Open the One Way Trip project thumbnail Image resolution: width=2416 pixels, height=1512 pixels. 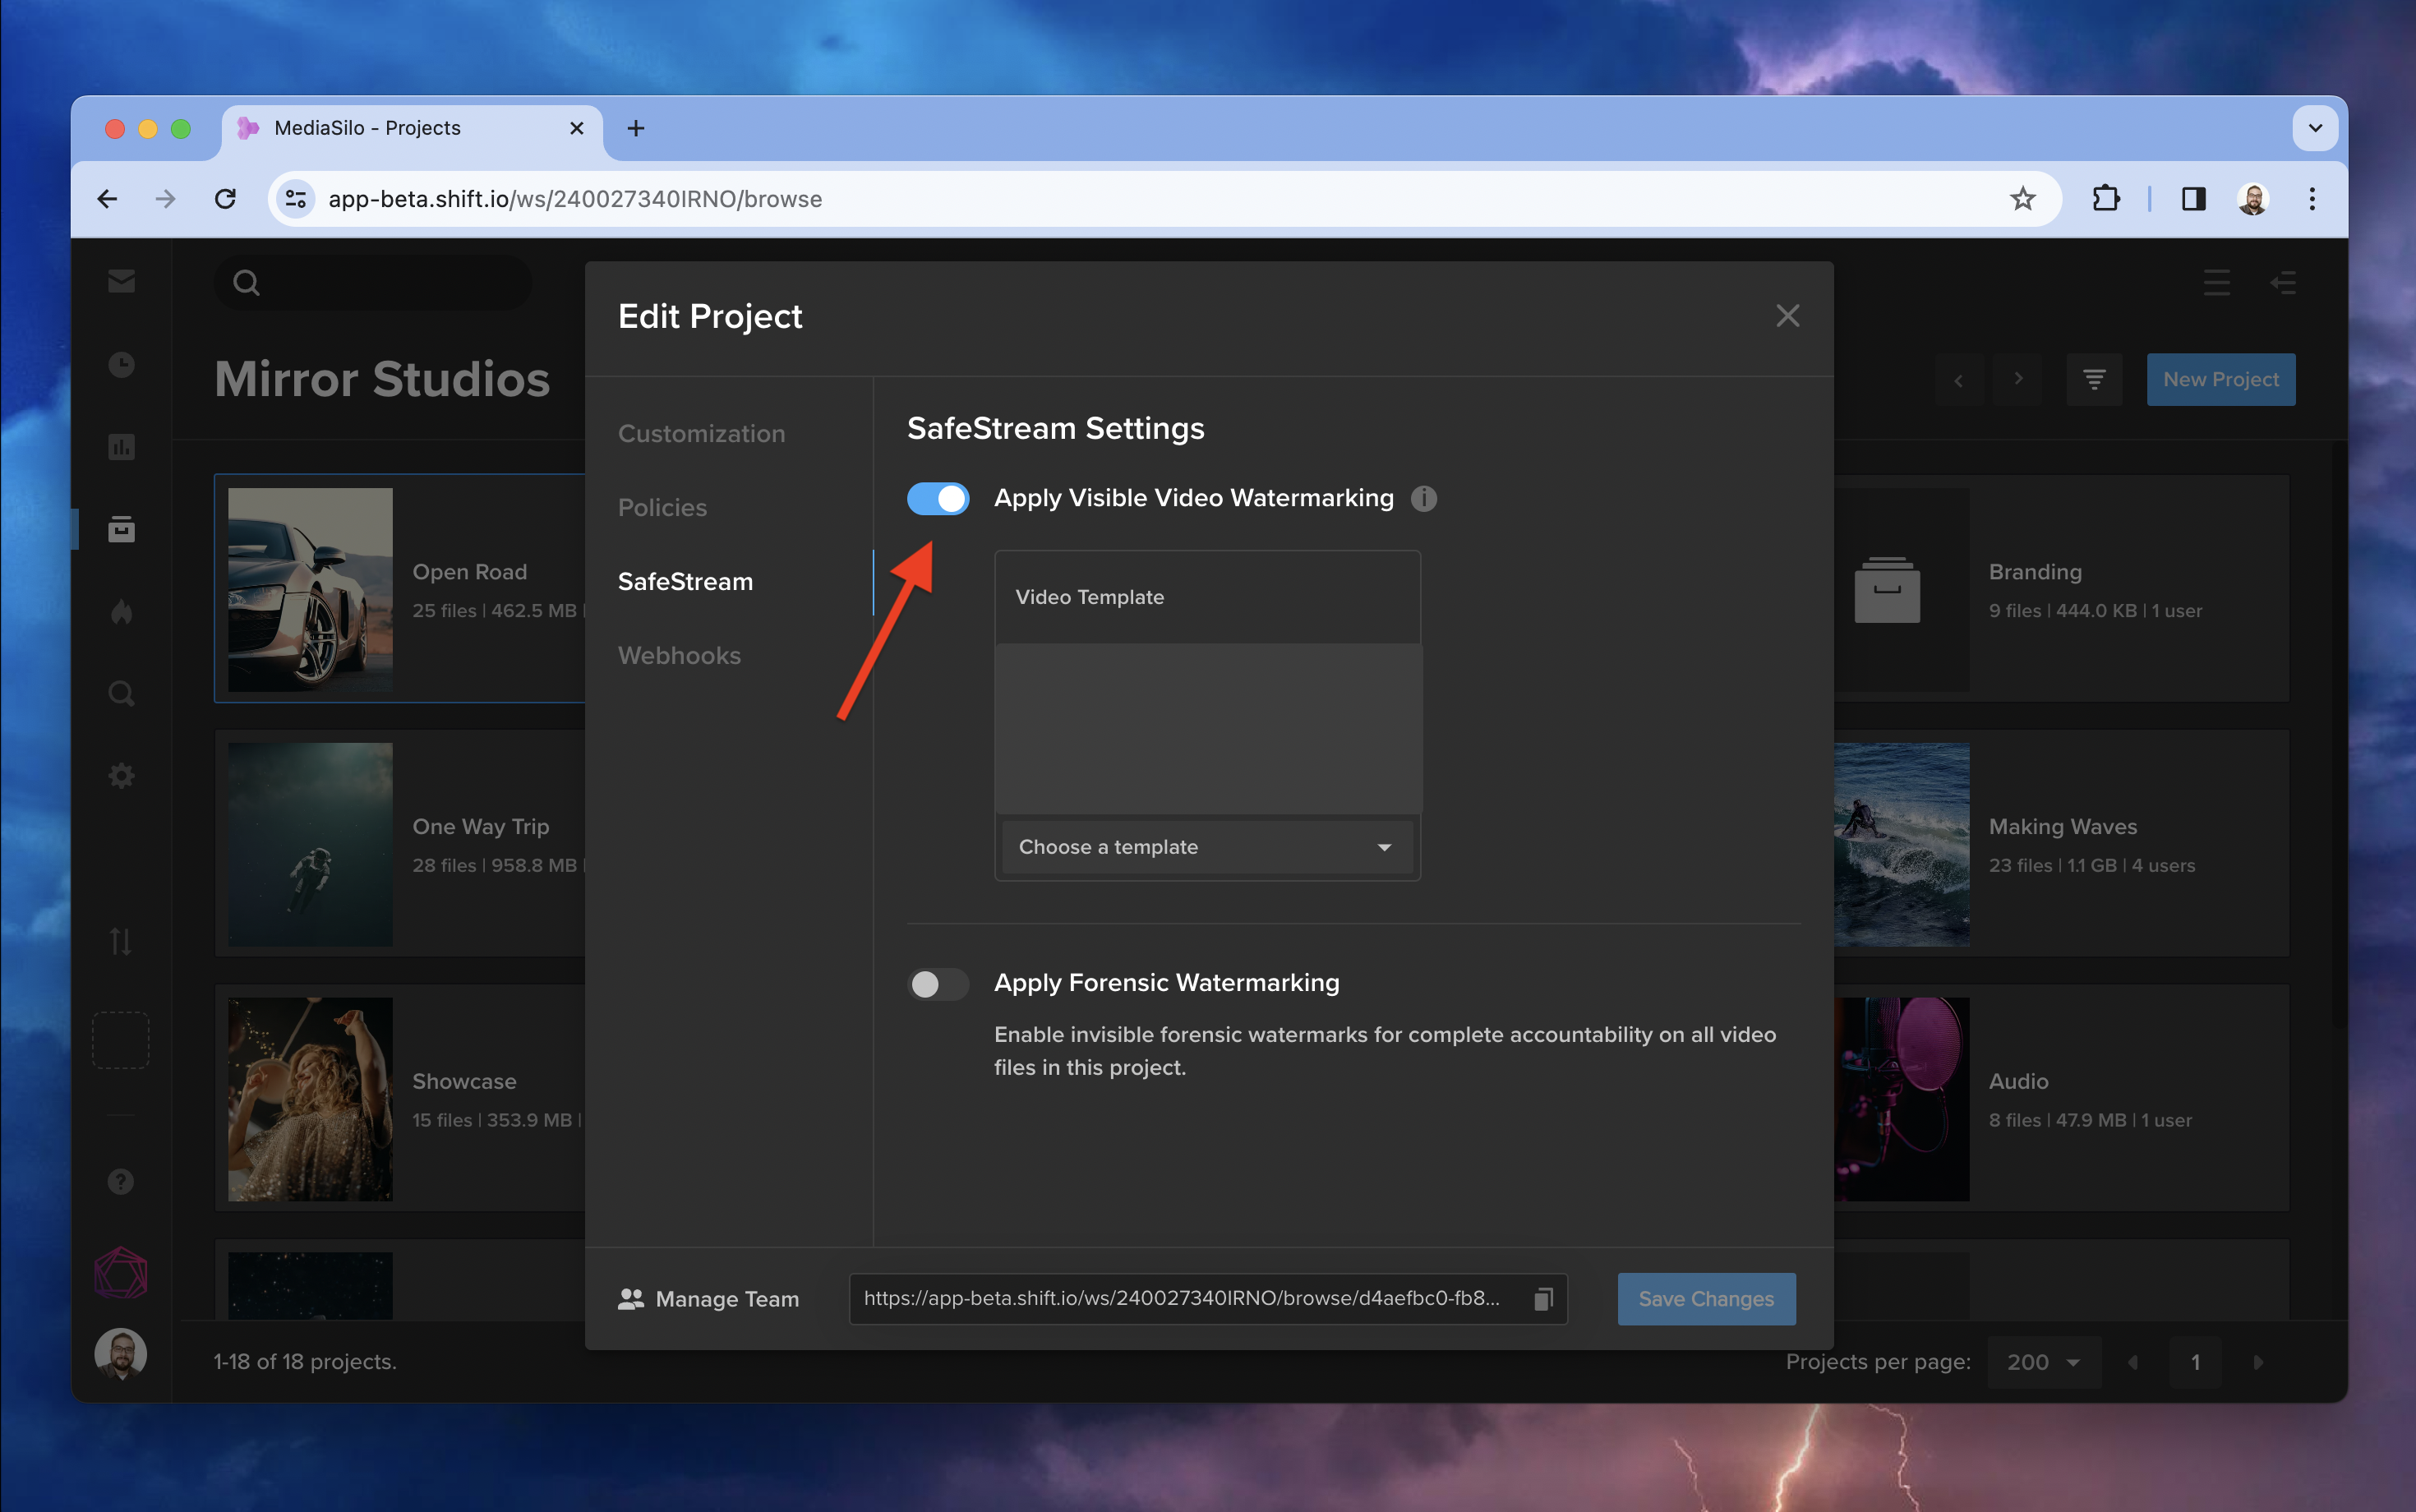pos(310,844)
